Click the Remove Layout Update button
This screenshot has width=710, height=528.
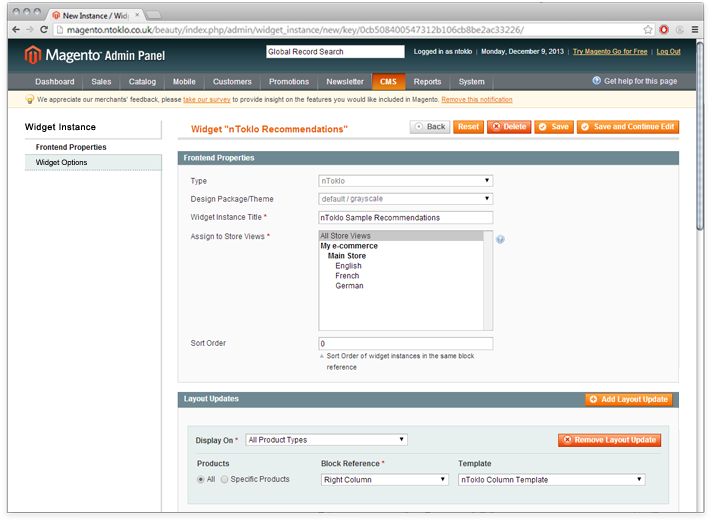[609, 440]
